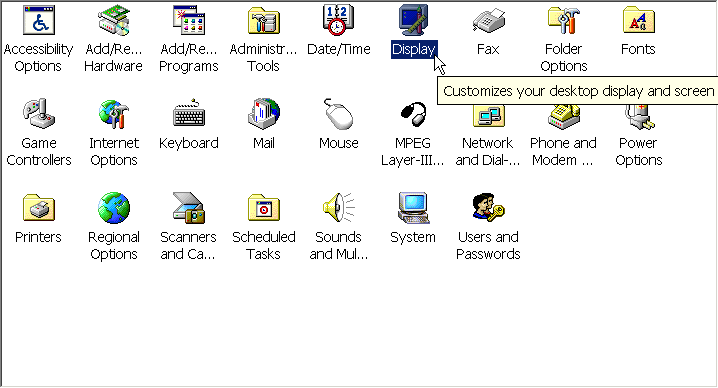The image size is (718, 388).
Task: Click the Mouse icon
Action: point(338,114)
